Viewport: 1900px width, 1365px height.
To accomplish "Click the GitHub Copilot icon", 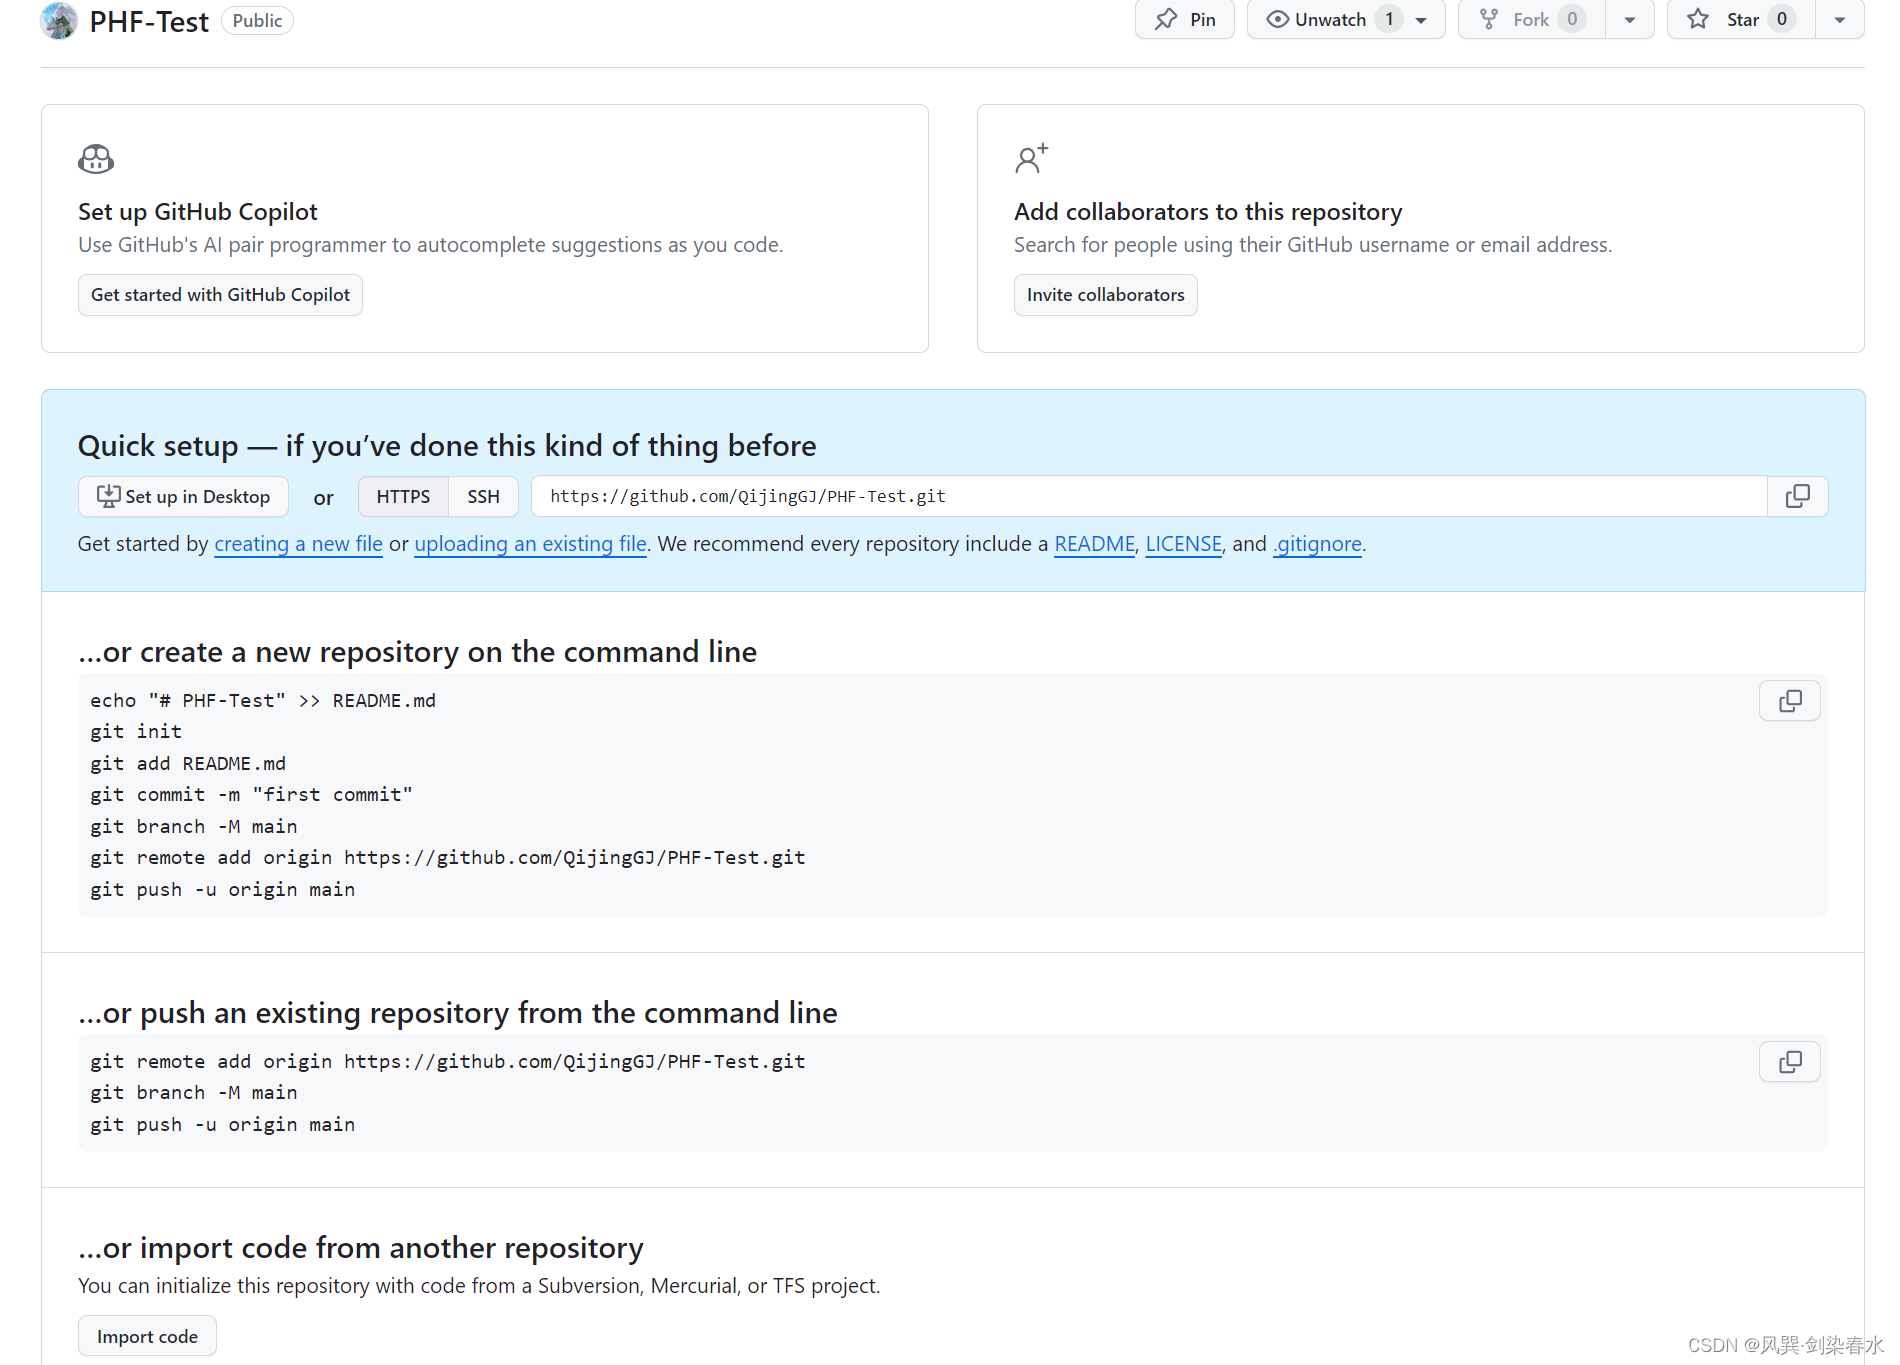I will point(96,159).
